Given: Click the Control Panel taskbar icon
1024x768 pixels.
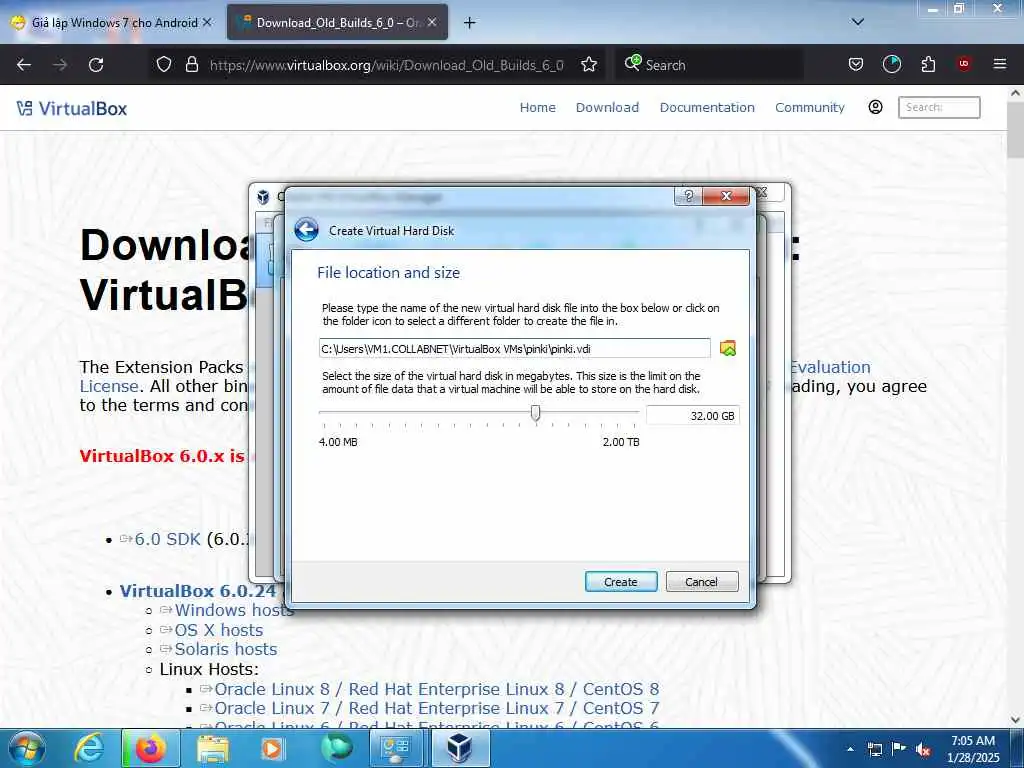Looking at the screenshot, I should tap(396, 748).
